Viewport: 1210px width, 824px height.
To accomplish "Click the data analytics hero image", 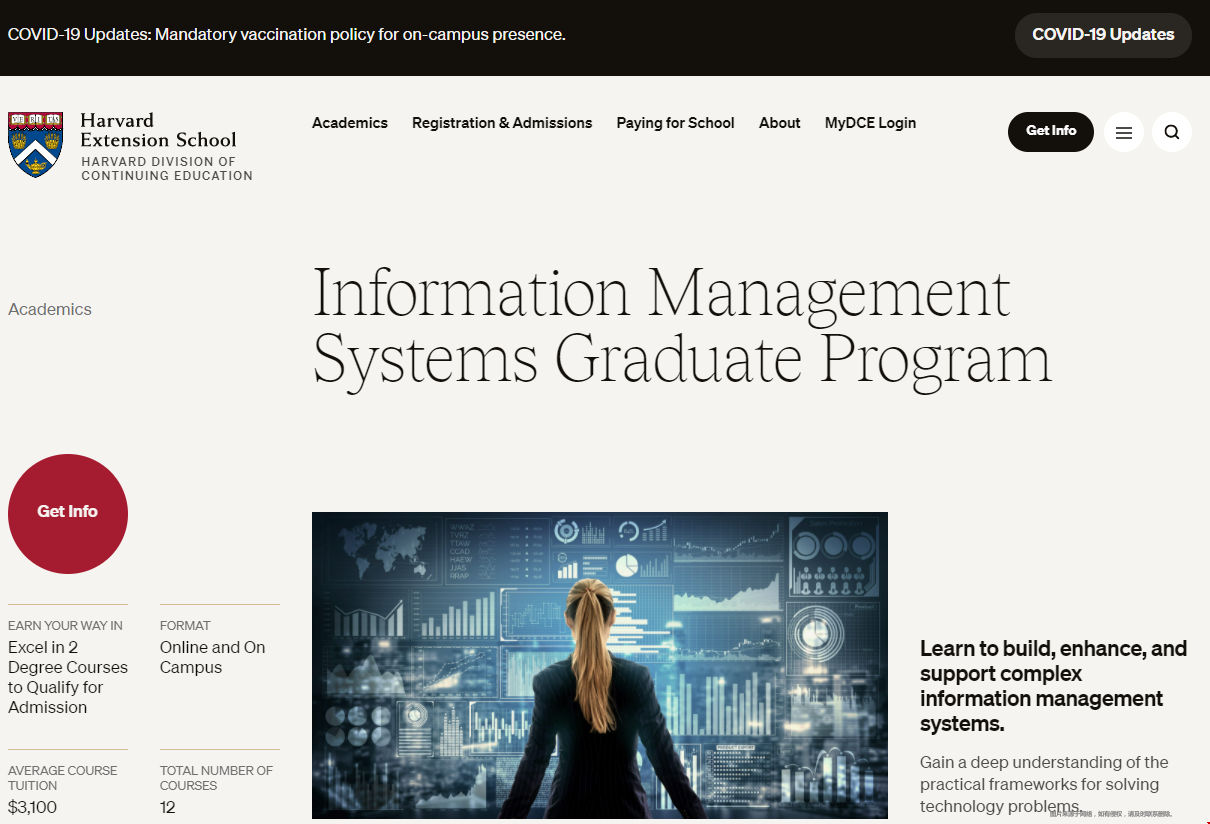I will coord(600,665).
